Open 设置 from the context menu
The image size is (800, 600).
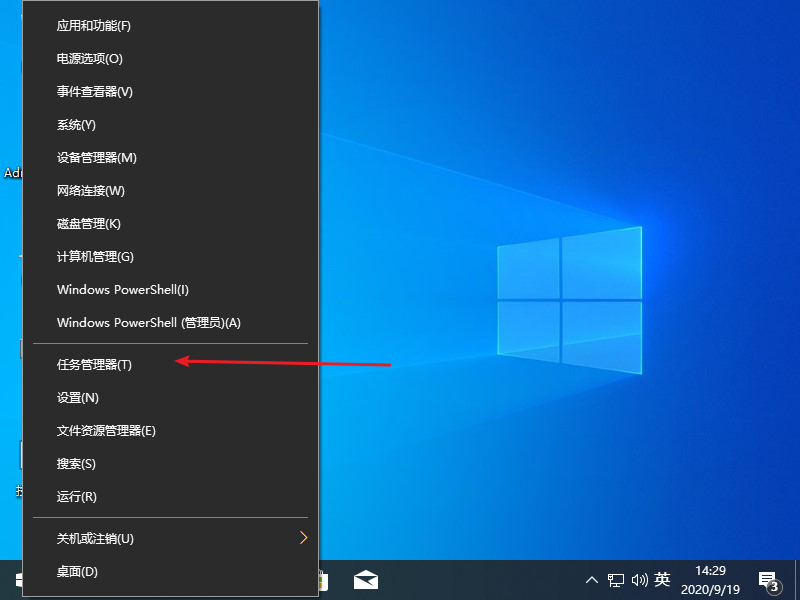77,397
